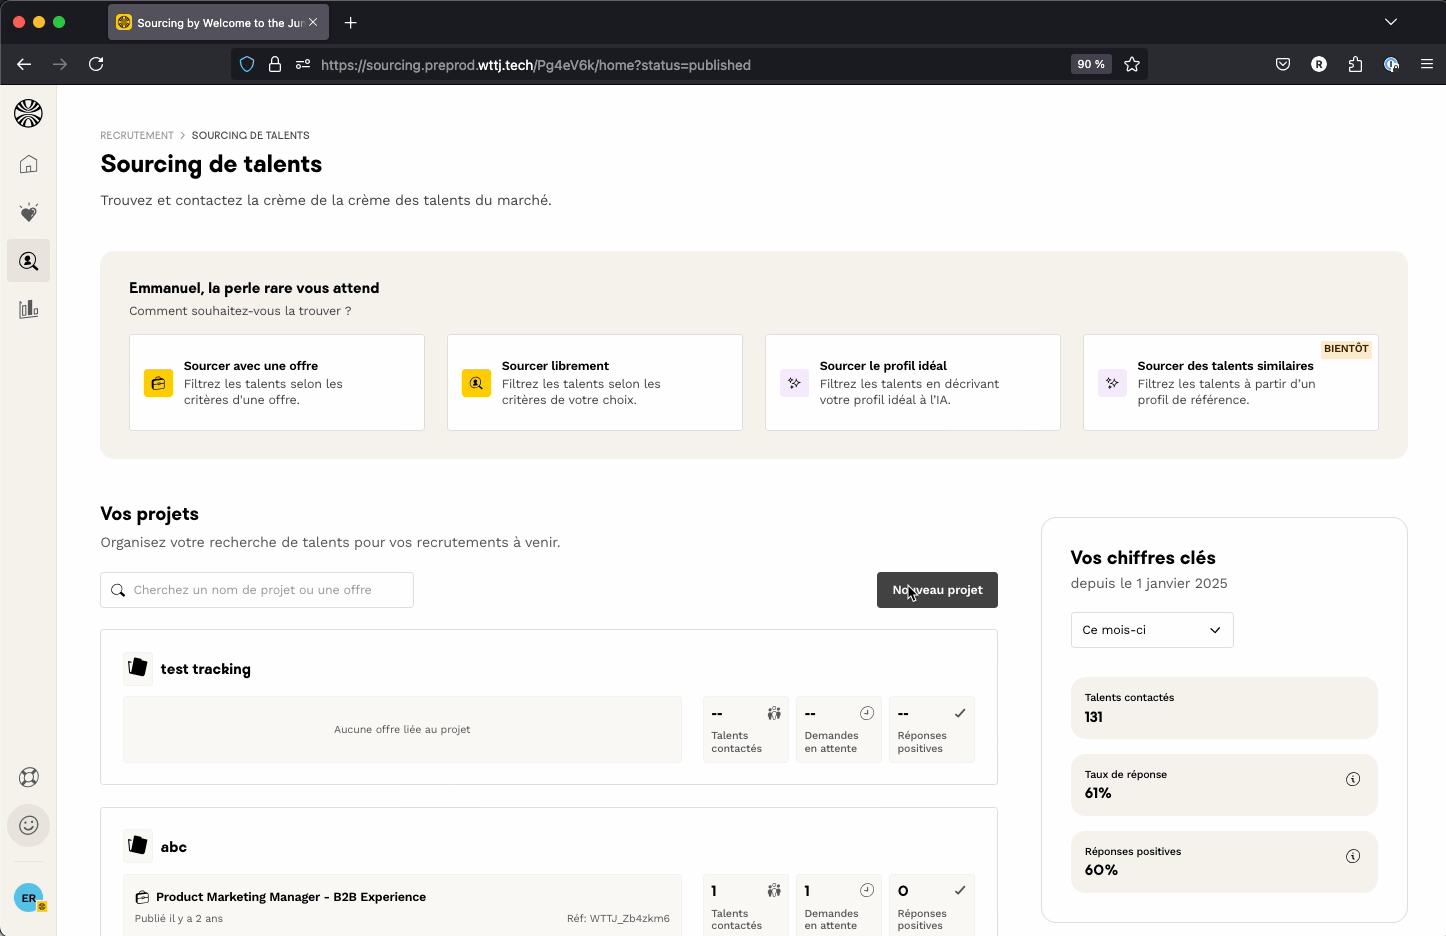
Task: Bookmark this page with the star icon
Action: pyautogui.click(x=1132, y=64)
